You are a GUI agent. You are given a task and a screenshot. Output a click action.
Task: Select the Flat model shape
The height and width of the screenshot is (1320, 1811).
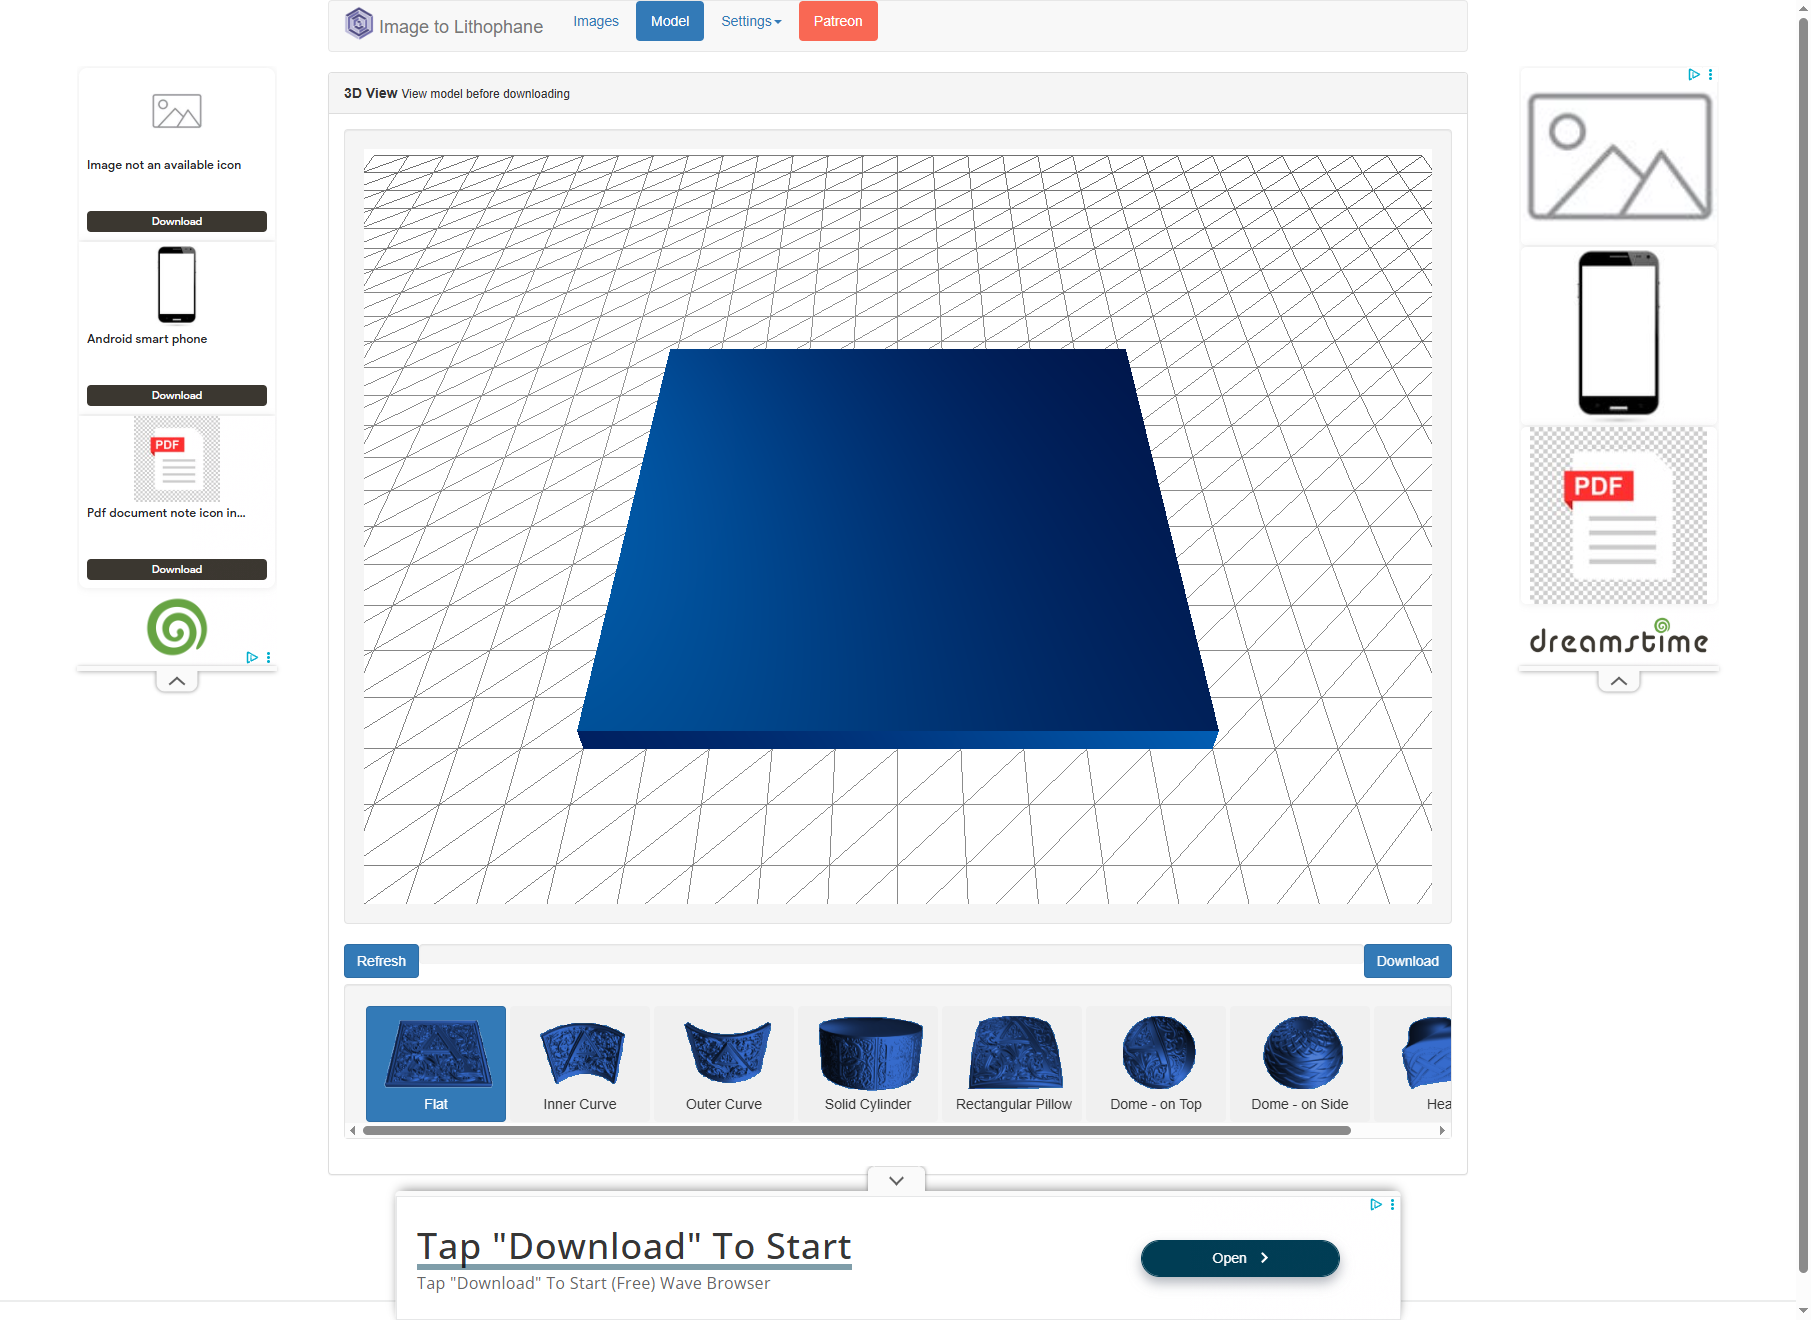click(435, 1063)
